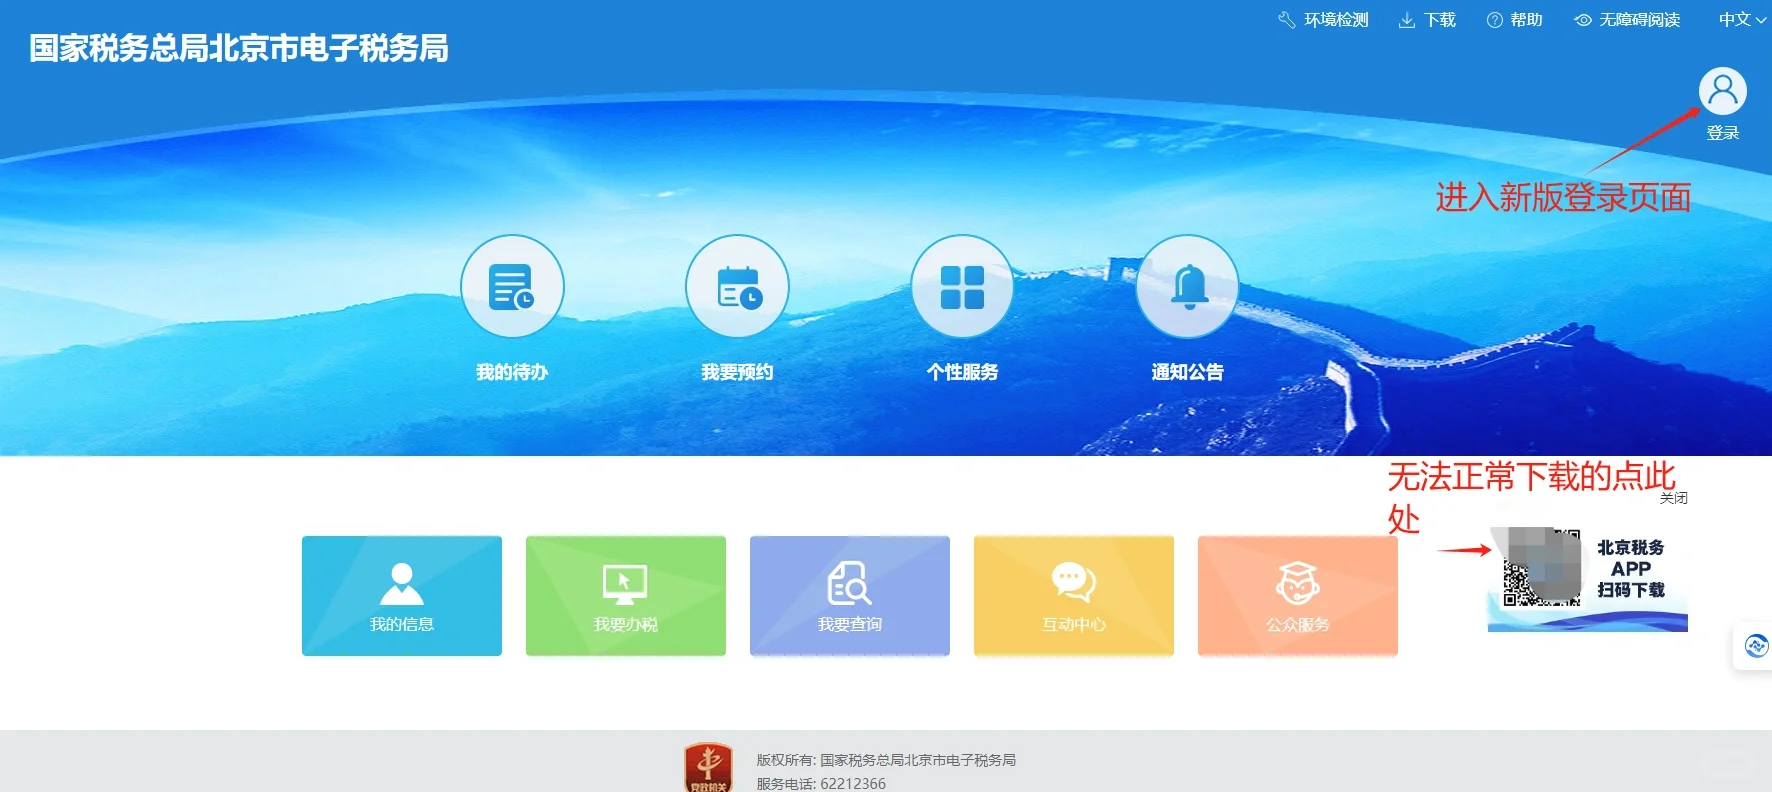
Task: Click the 版权所有 copyright text
Action: tap(886, 760)
